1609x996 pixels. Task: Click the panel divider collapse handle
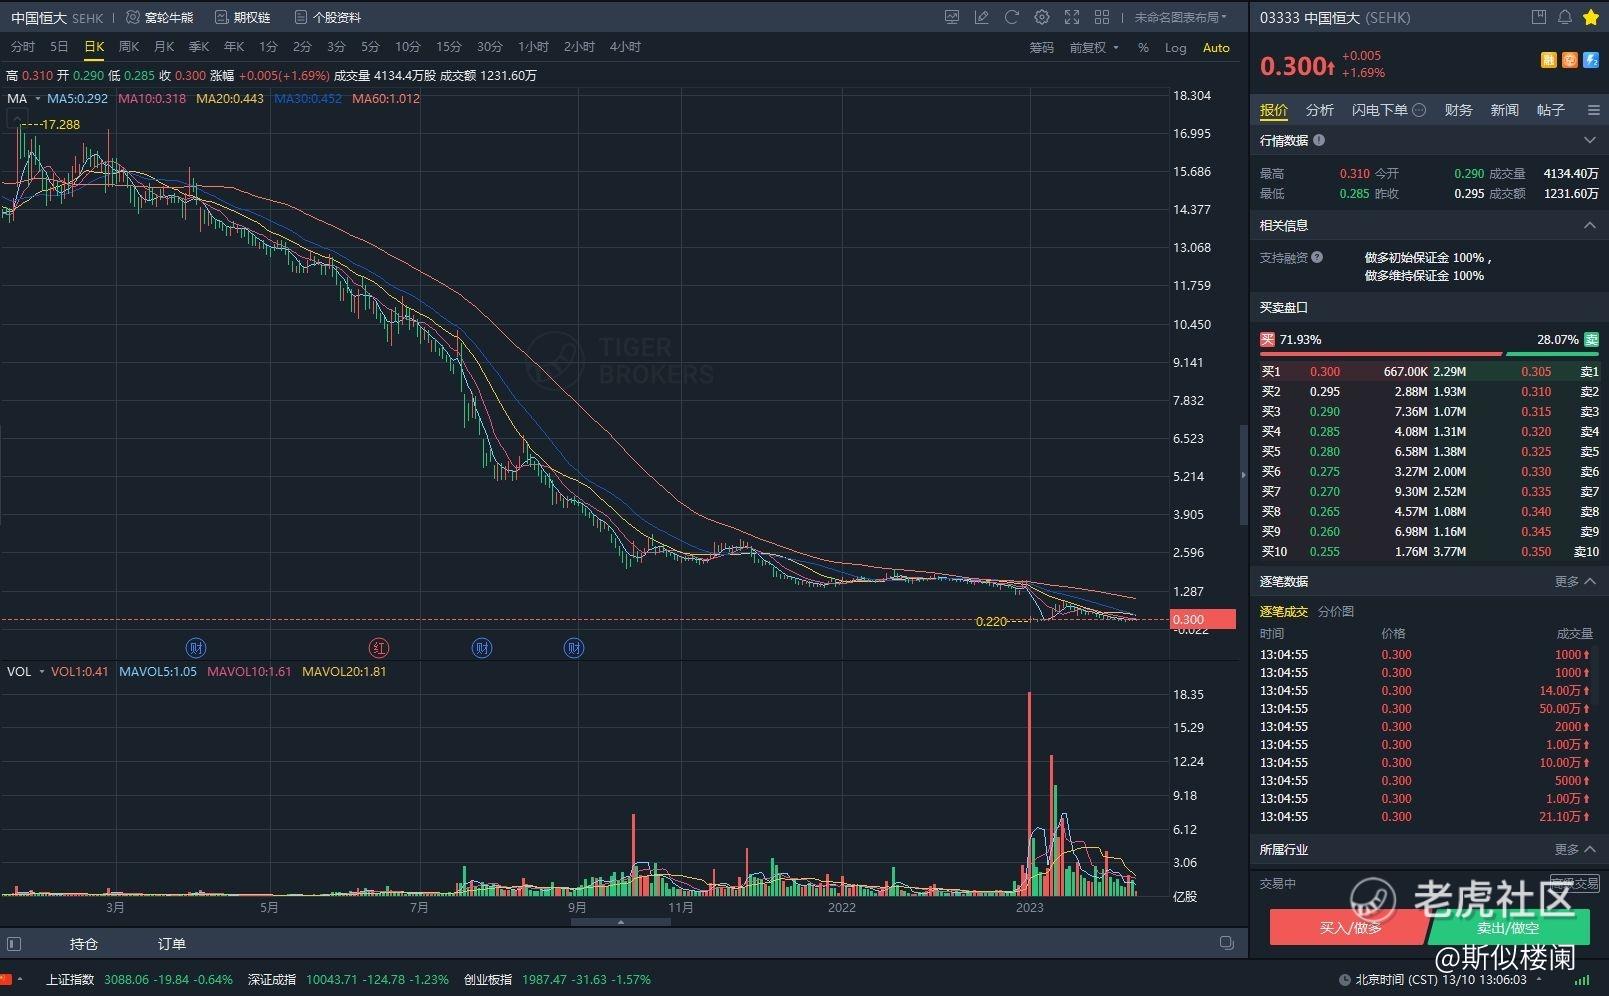(1243, 475)
